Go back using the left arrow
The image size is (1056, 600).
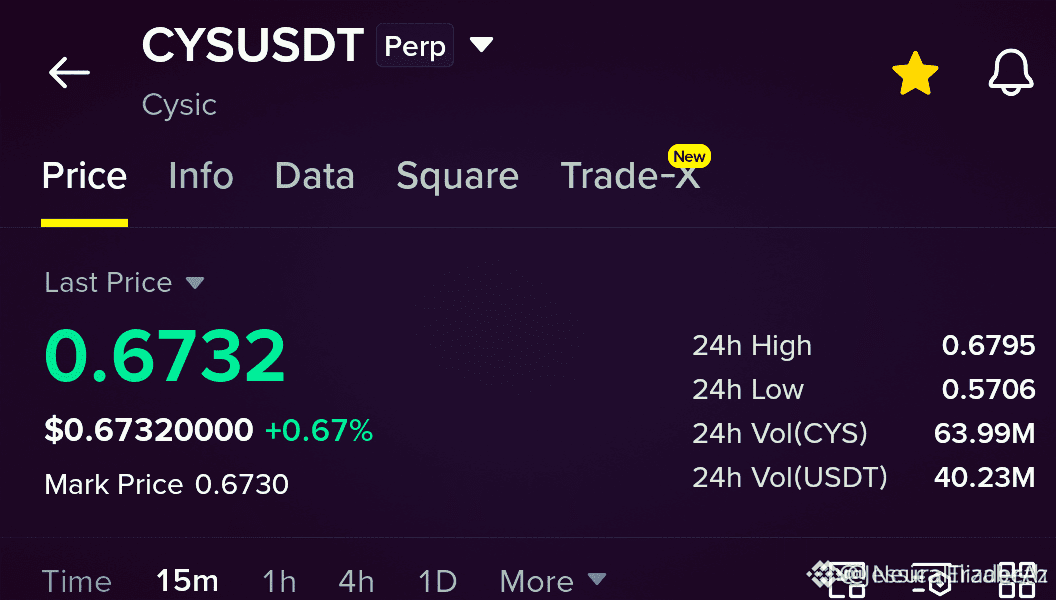(x=69, y=72)
